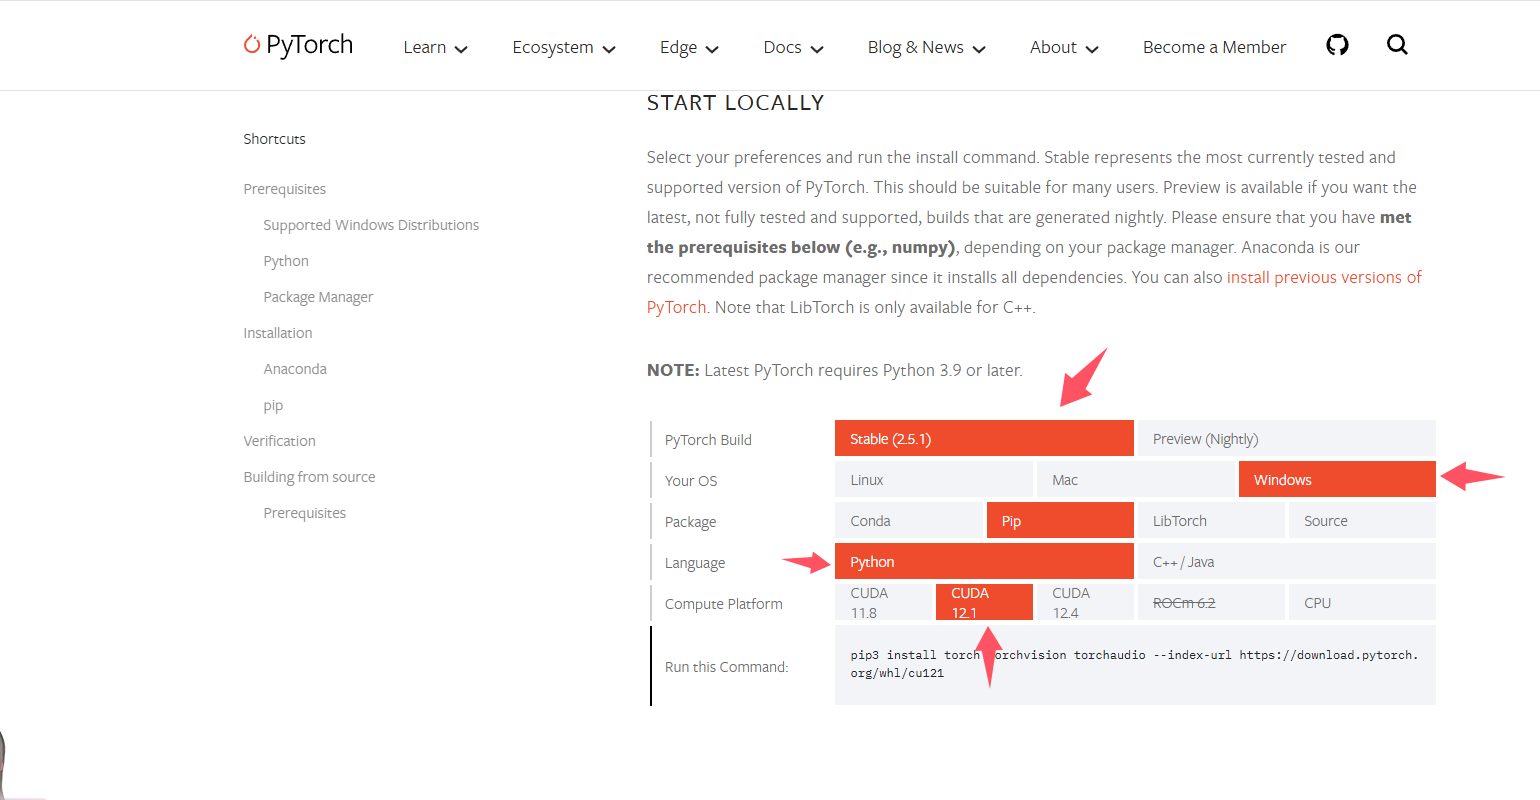1540x800 pixels.
Task: Choose Python language option
Action: click(x=984, y=561)
